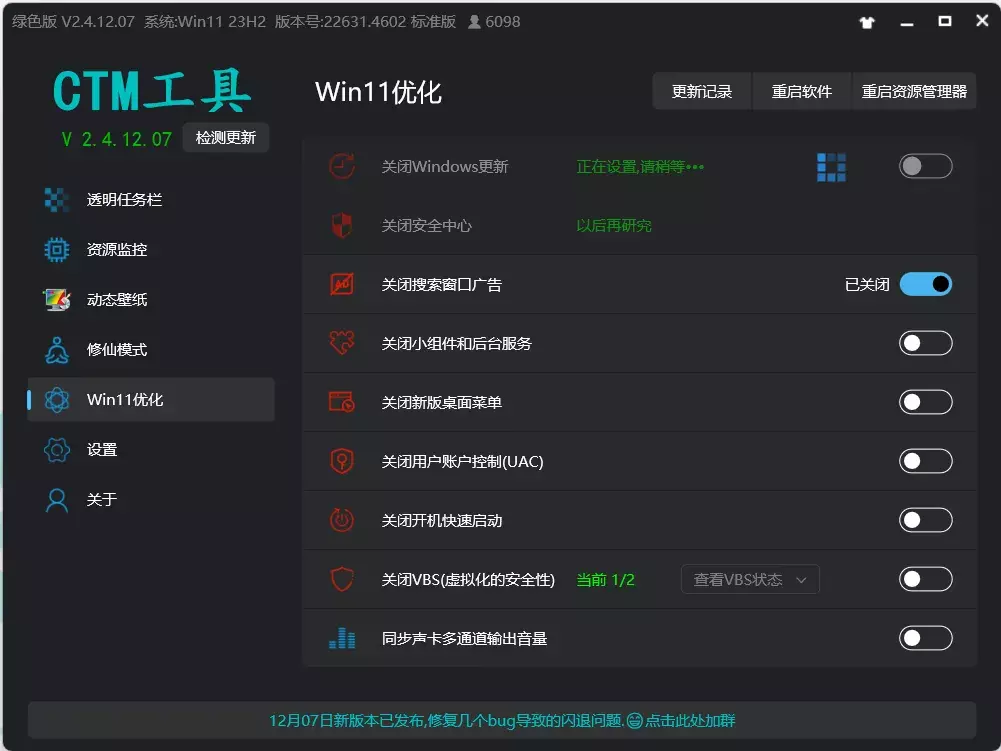Open 设置 sidebar page
The image size is (1001, 751).
[151, 450]
